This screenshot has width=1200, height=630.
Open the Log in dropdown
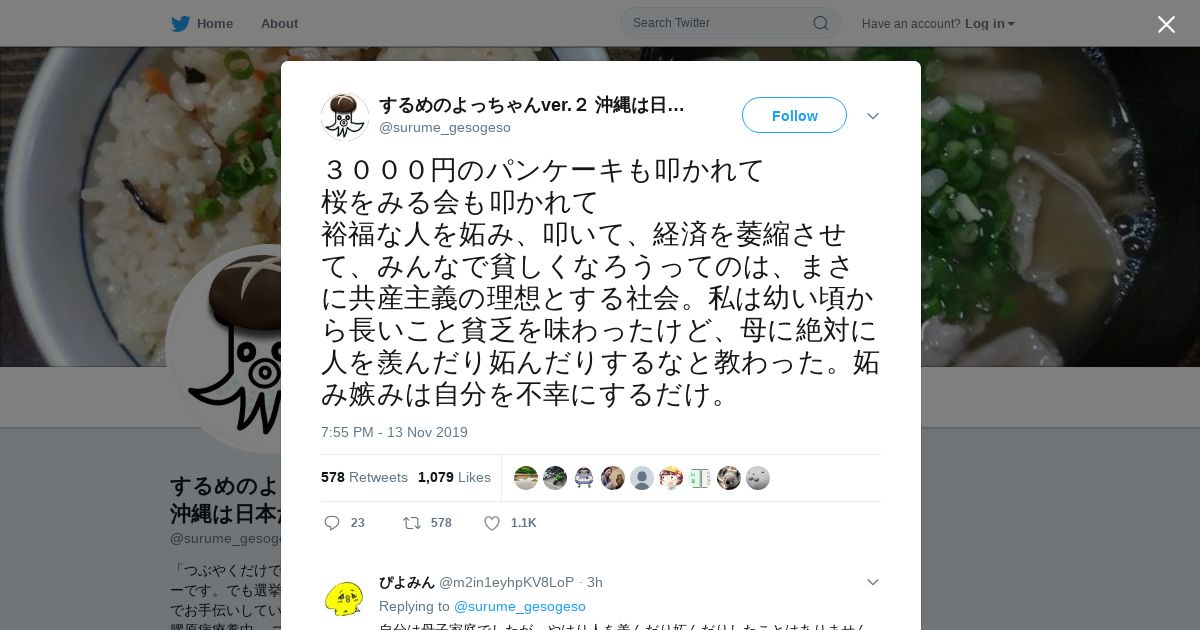989,23
